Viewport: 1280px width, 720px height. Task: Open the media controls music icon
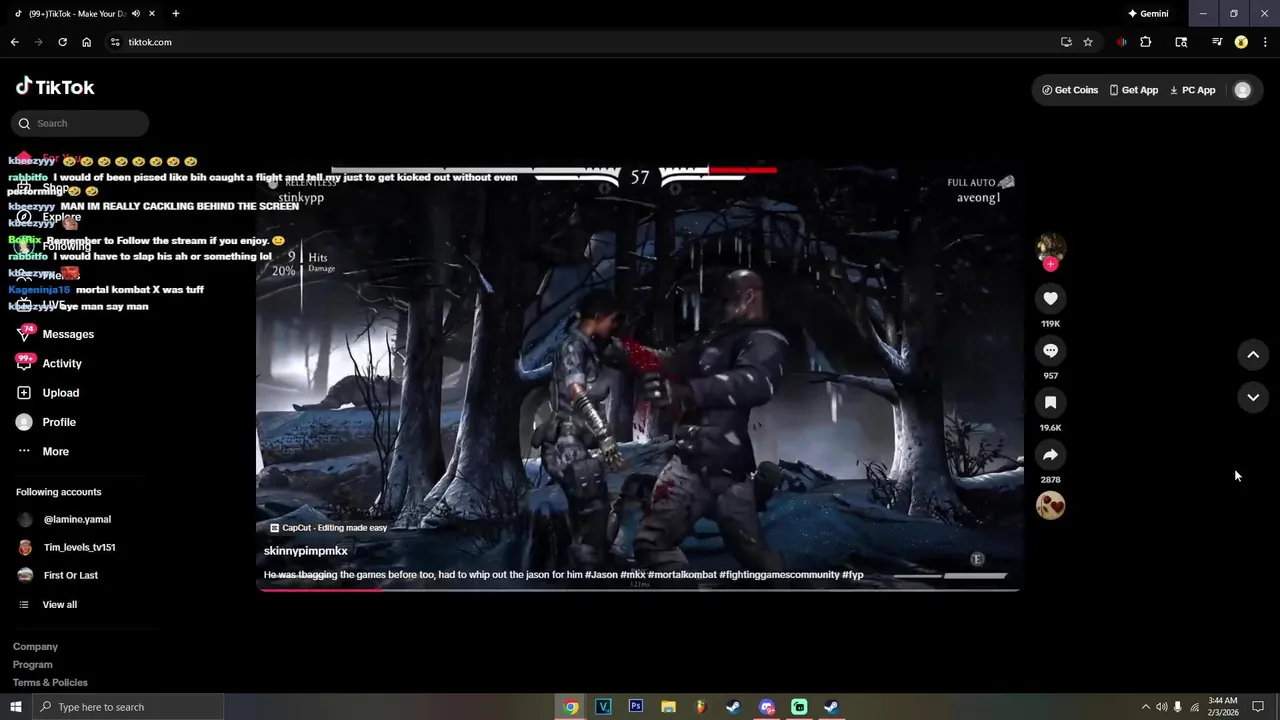[1217, 42]
